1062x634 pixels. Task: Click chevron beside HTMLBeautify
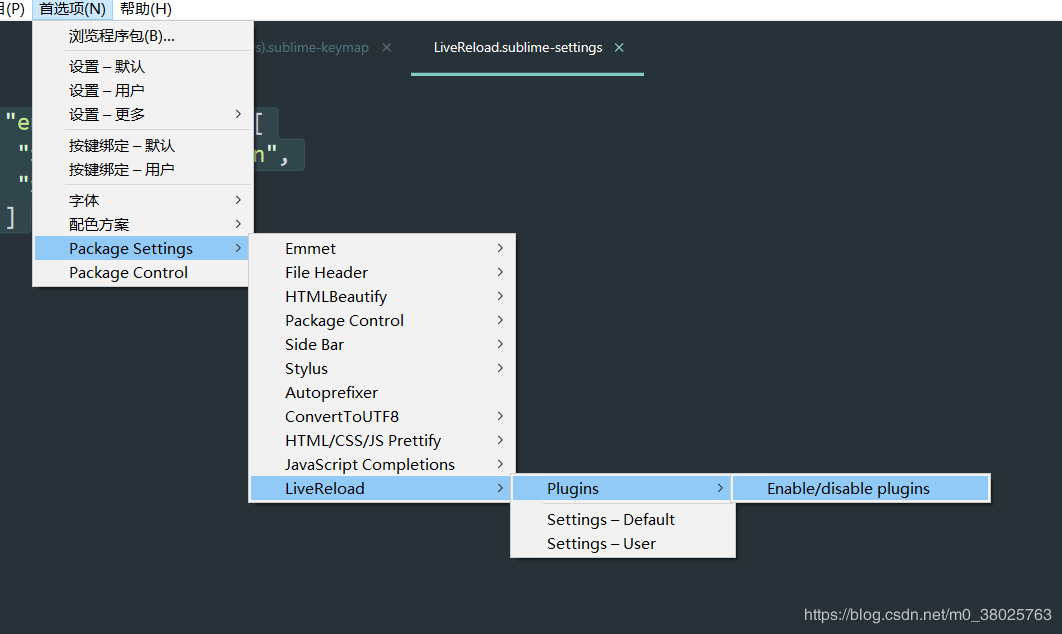[x=500, y=296]
